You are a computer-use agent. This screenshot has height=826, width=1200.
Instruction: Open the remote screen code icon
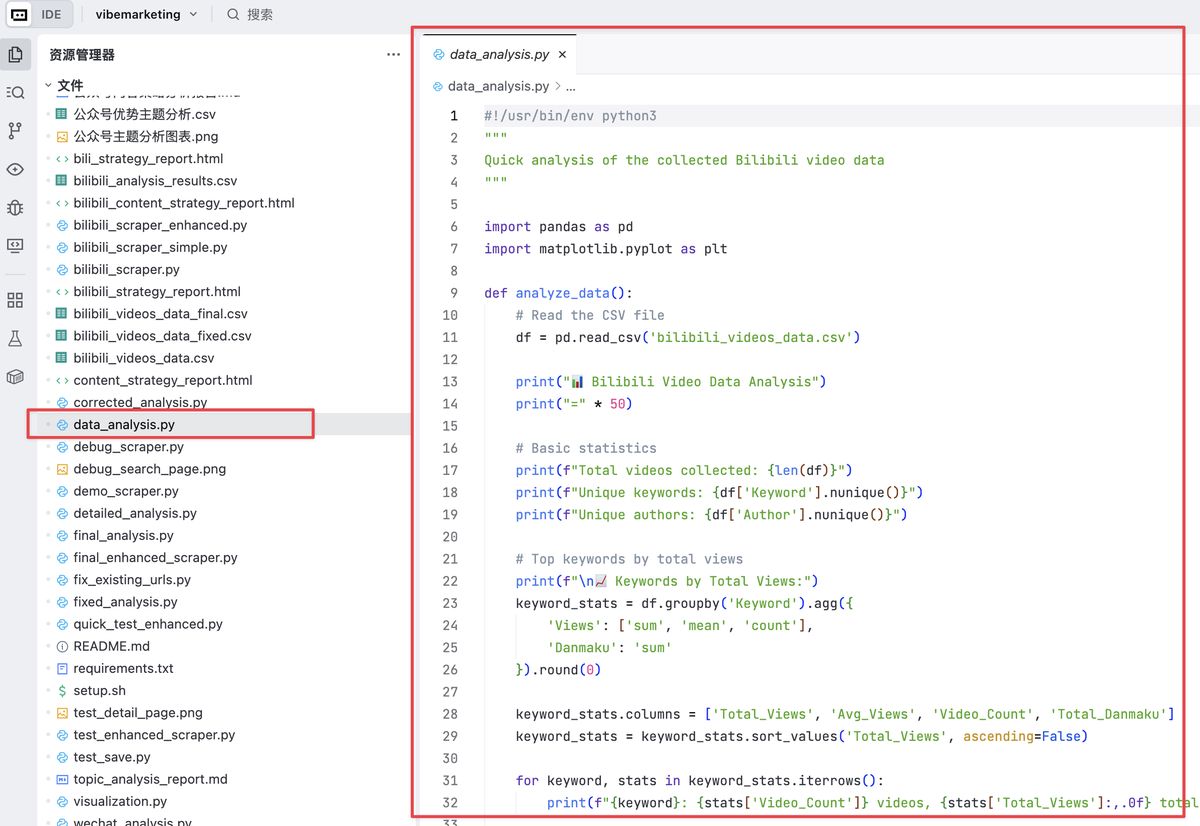15,245
